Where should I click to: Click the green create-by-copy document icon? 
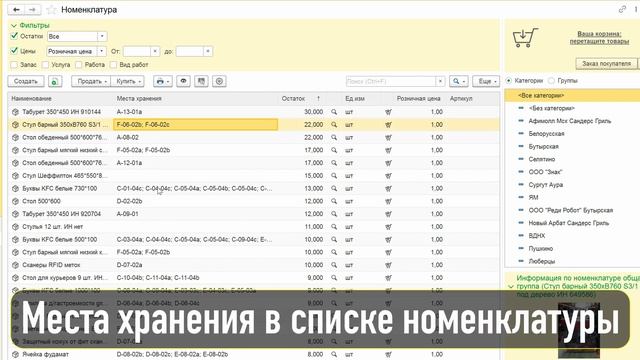[x=55, y=82]
